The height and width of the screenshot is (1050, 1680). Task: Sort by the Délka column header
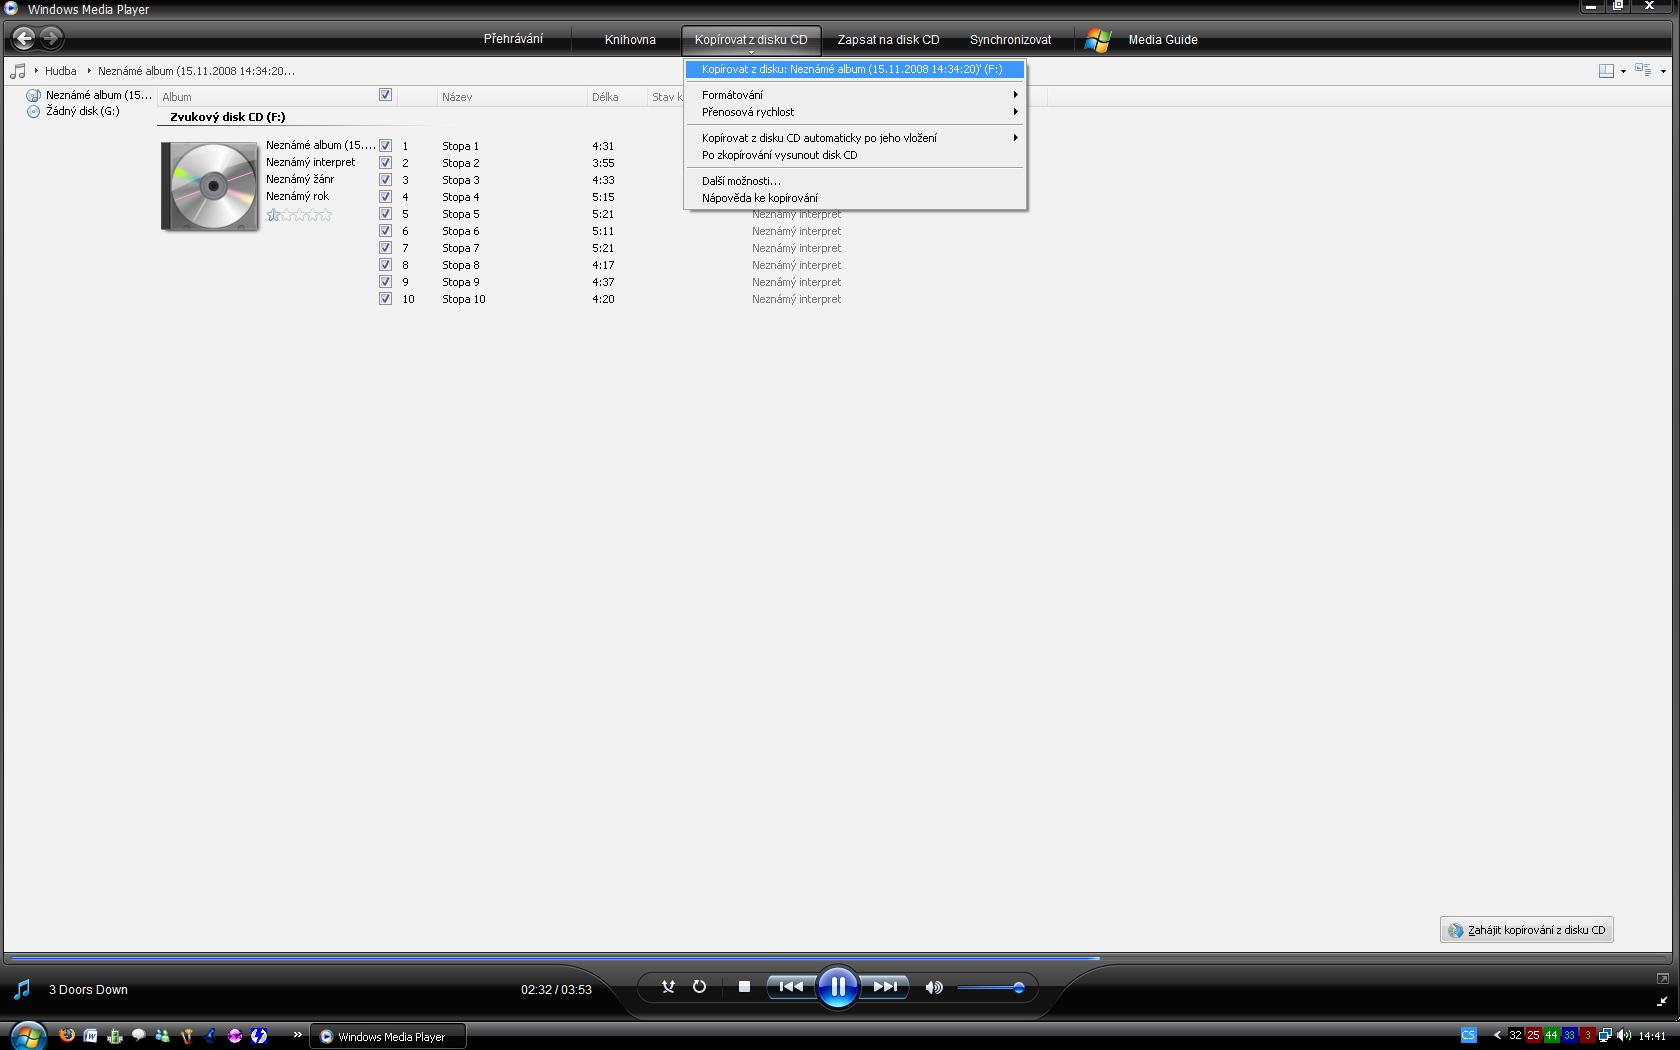pyautogui.click(x=617, y=97)
